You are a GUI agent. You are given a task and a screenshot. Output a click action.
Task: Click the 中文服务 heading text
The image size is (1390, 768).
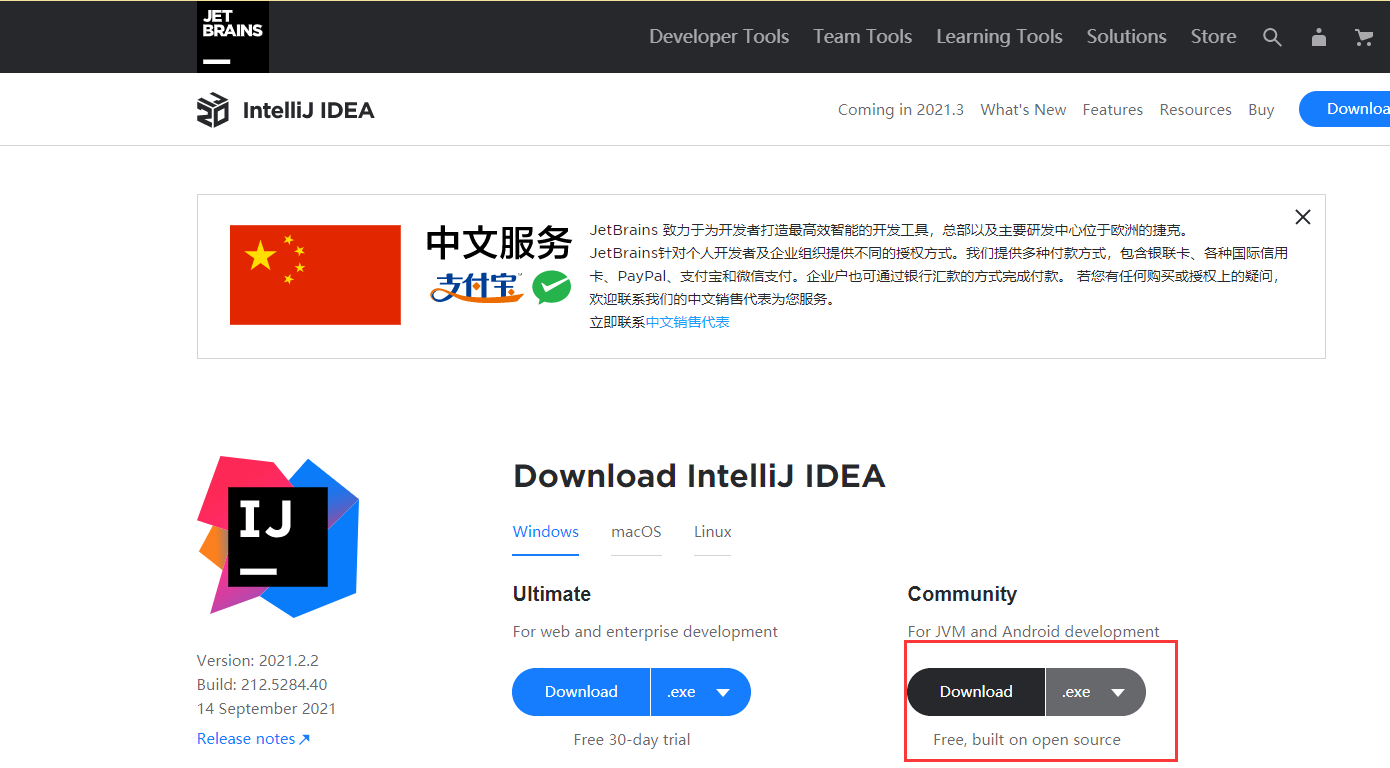499,243
